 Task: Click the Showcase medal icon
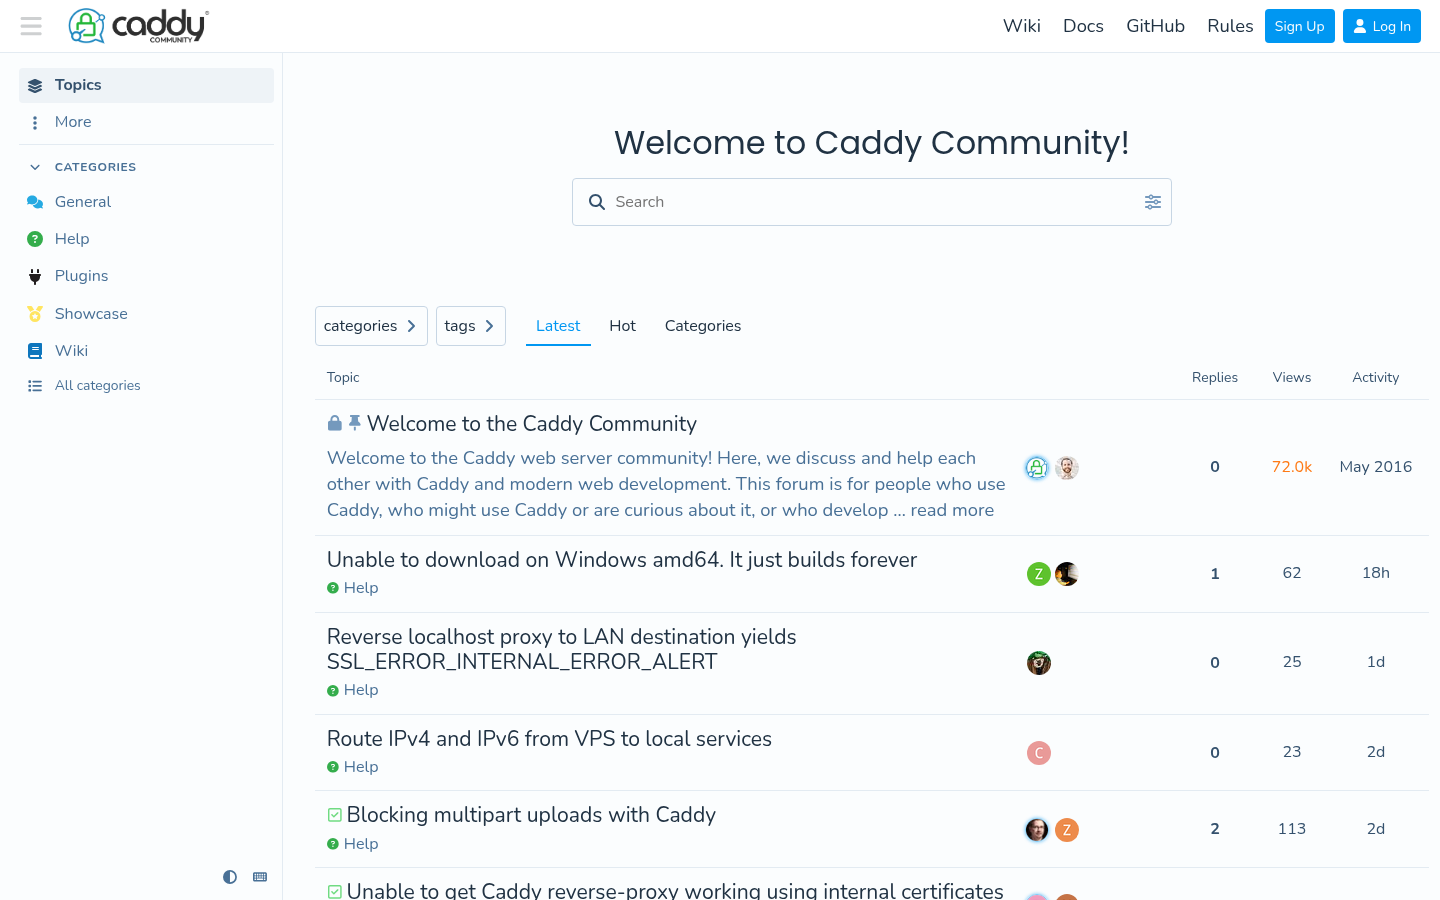click(x=35, y=314)
